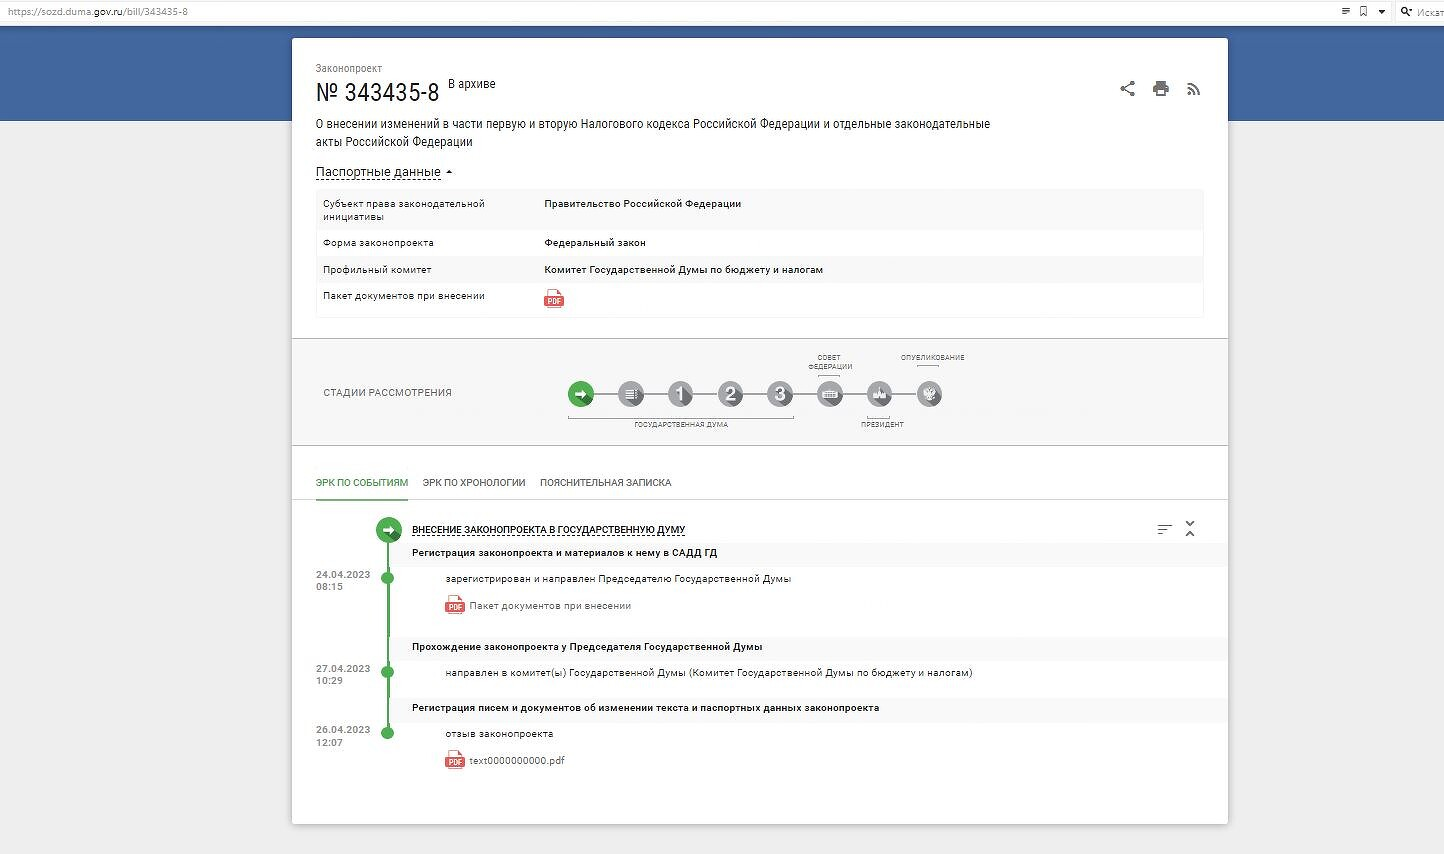Open the browser address bar dropdown arrow
The height and width of the screenshot is (854, 1444).
tap(1382, 12)
